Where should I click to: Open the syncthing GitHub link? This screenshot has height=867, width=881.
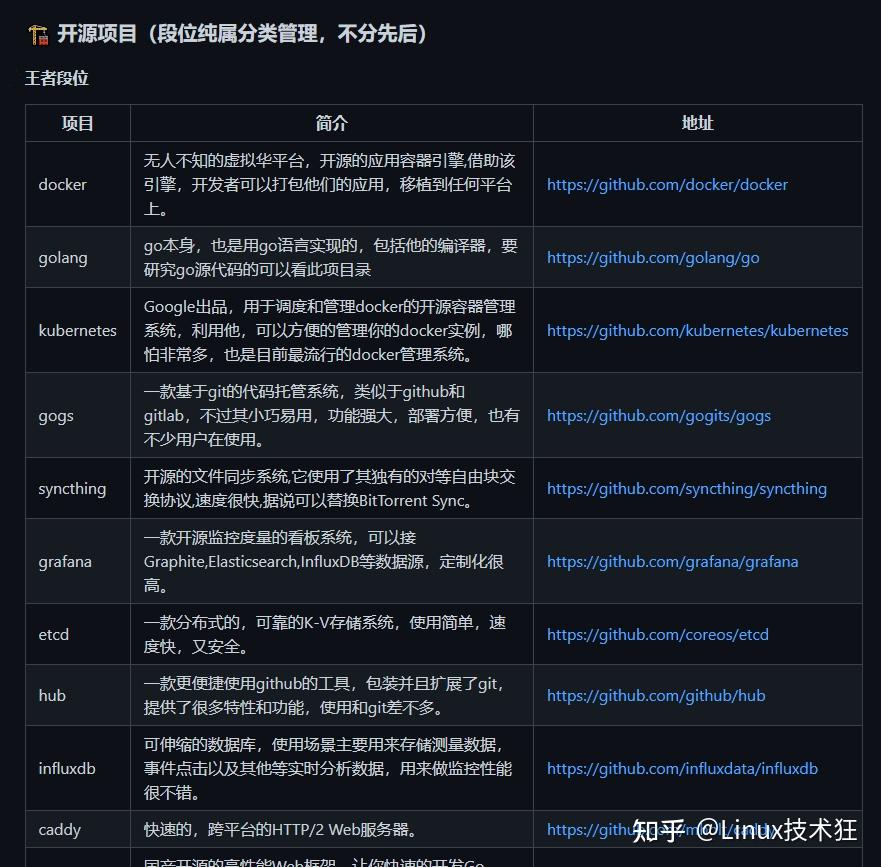pyautogui.click(x=686, y=488)
